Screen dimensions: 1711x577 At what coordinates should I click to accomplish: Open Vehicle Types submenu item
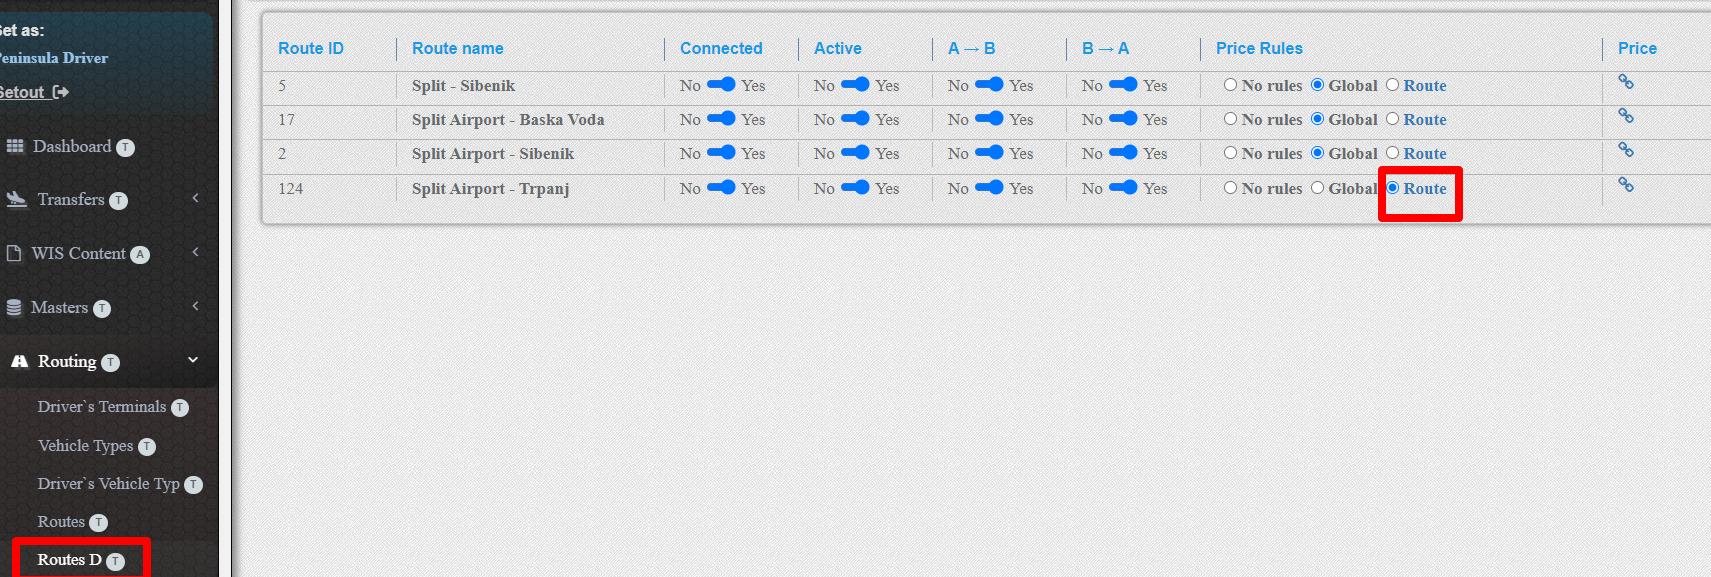pos(85,446)
